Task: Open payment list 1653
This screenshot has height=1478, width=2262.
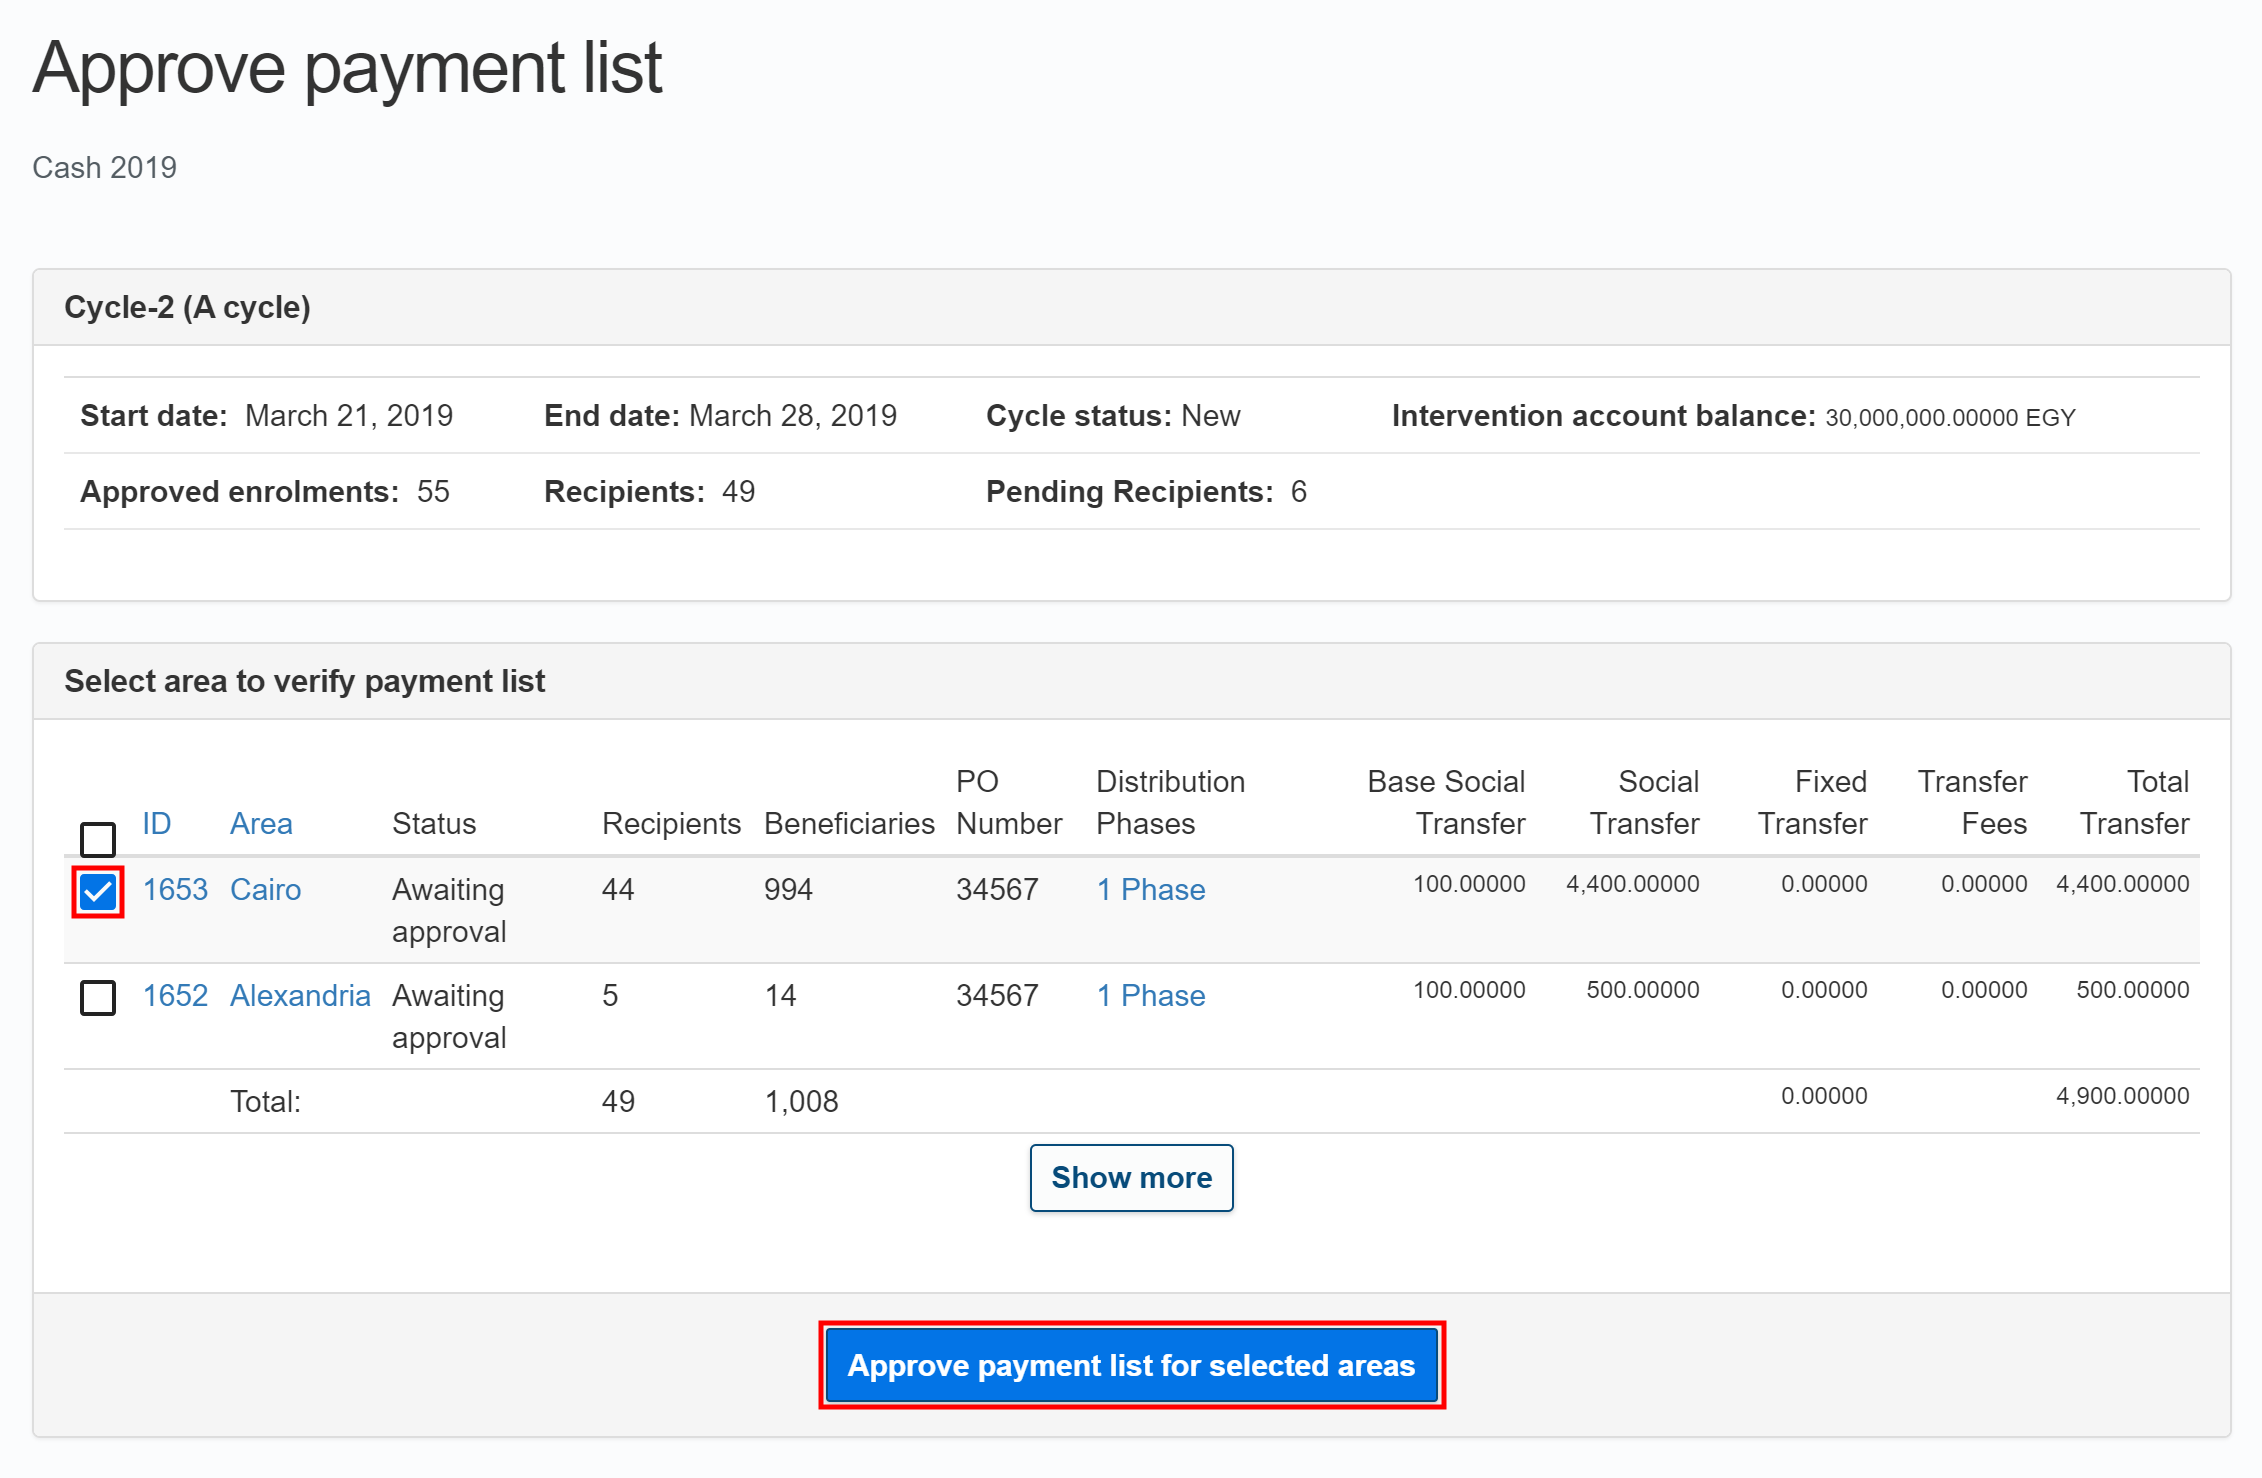Action: point(175,888)
